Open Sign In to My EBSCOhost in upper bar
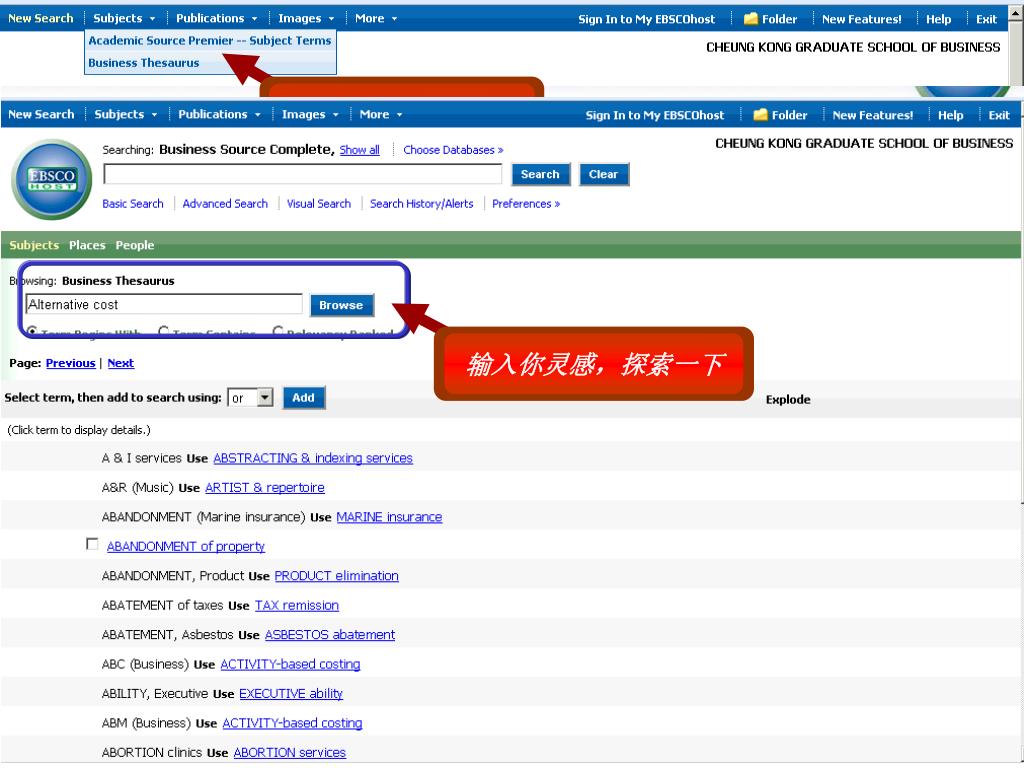This screenshot has width=1024, height=768. 647,20
